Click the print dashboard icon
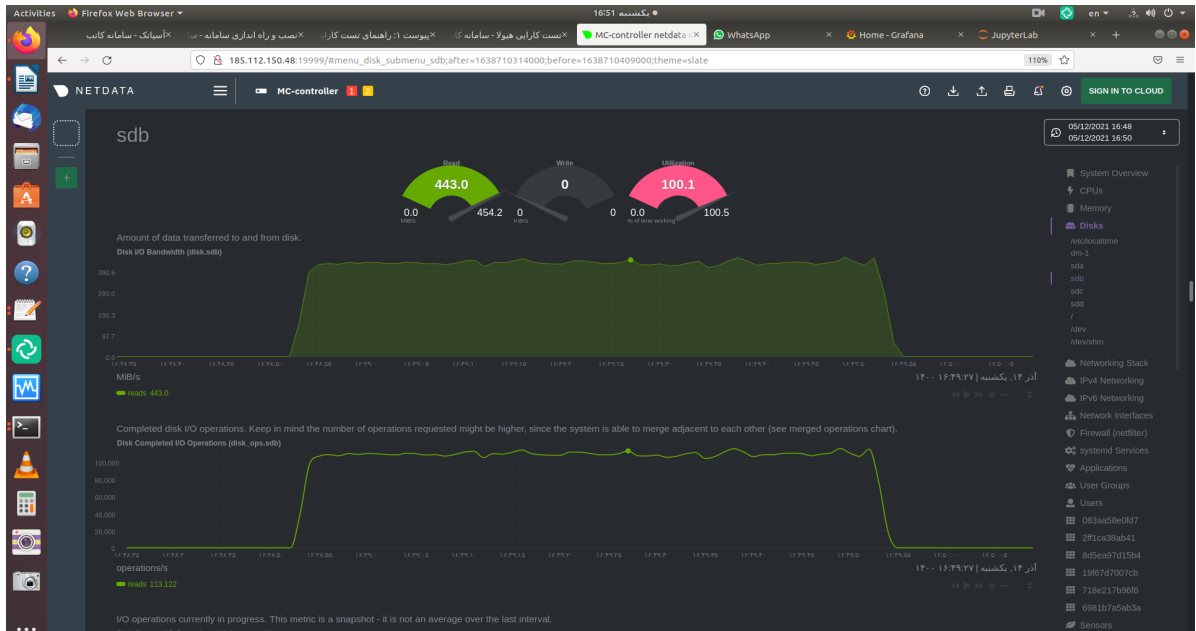This screenshot has height=631, width=1196. 1009,91
